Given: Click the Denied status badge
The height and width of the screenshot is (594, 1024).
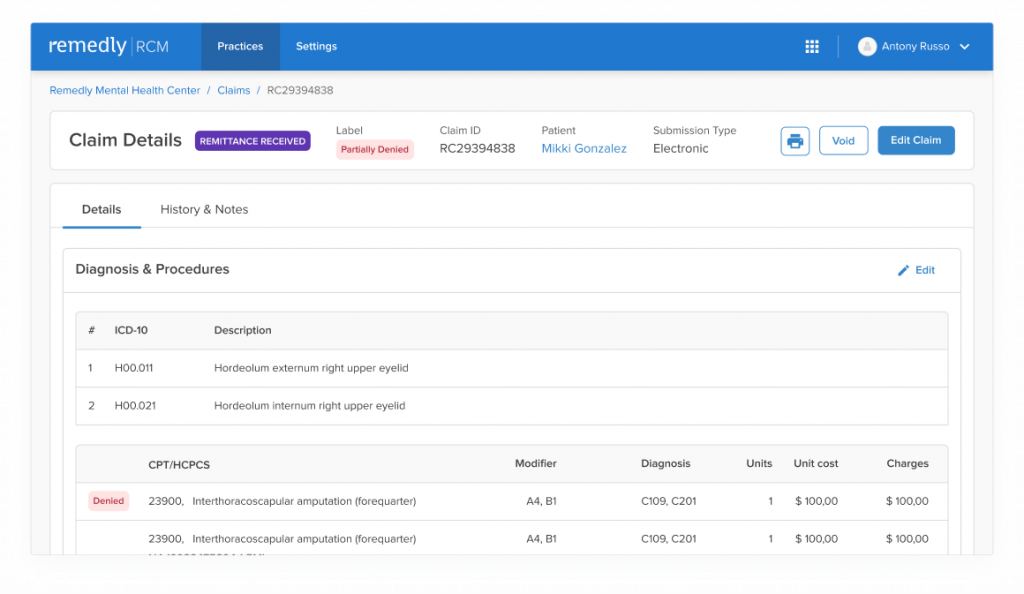Looking at the screenshot, I should tap(108, 500).
